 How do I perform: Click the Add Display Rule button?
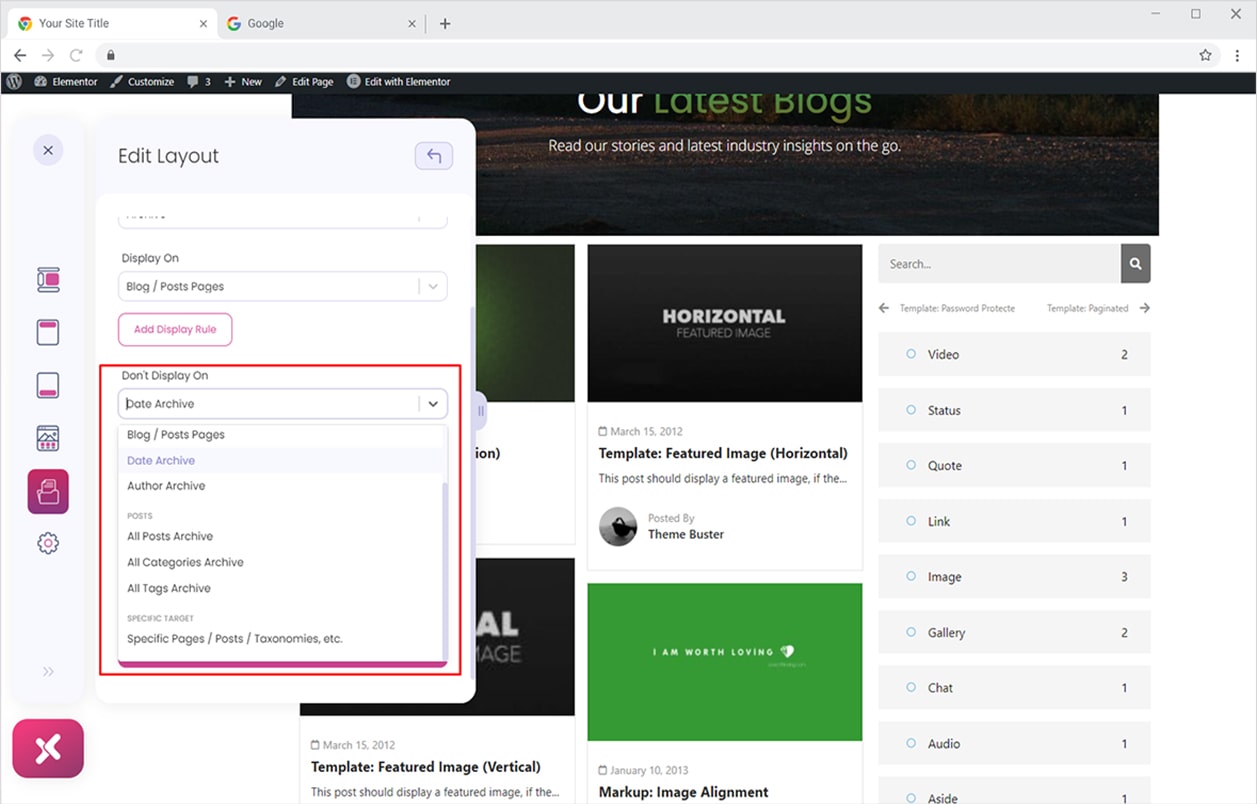tap(175, 330)
